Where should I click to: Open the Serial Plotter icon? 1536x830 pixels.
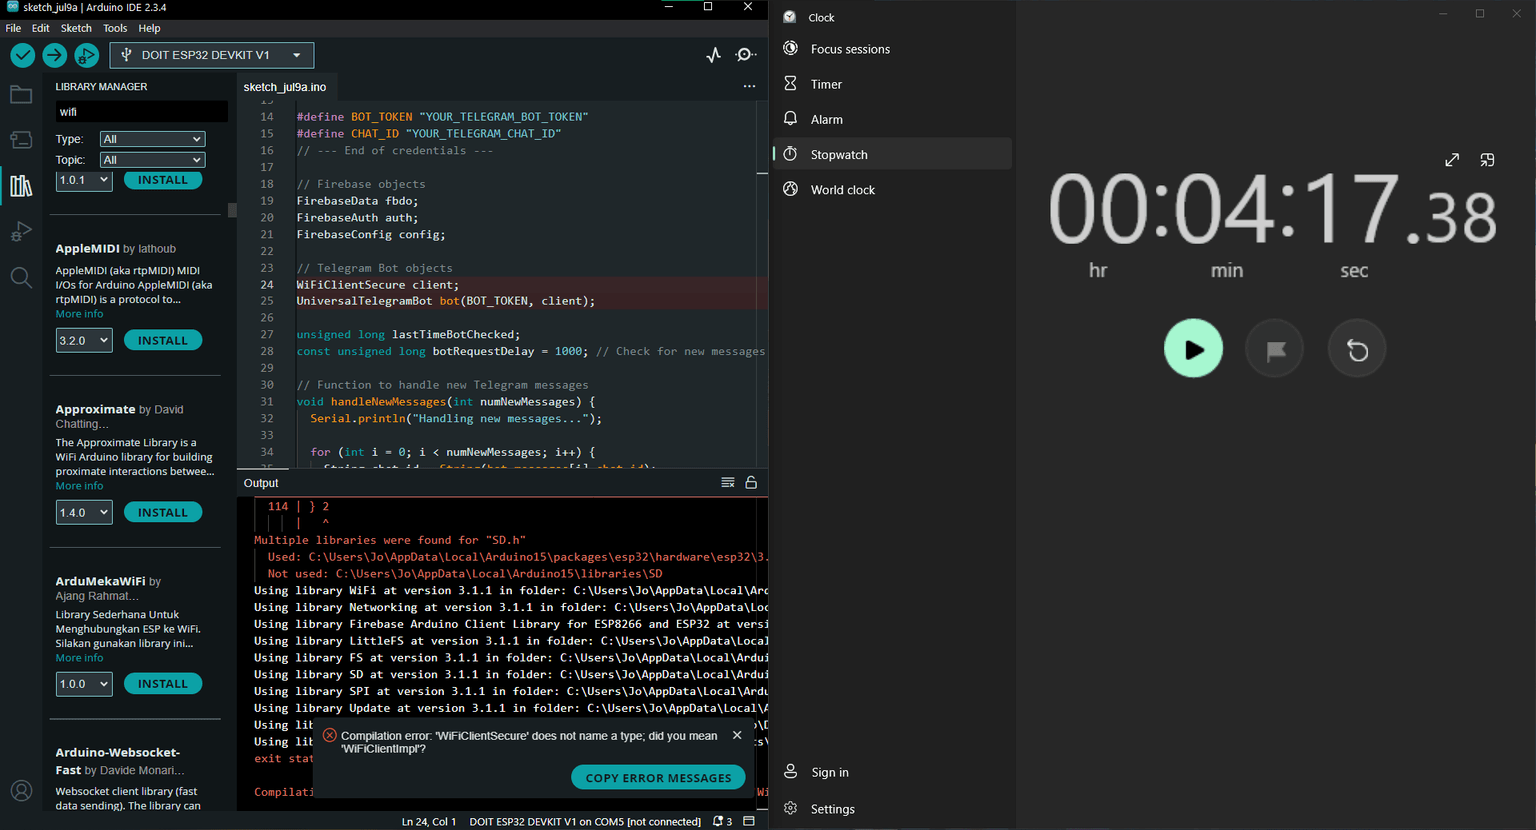click(713, 55)
